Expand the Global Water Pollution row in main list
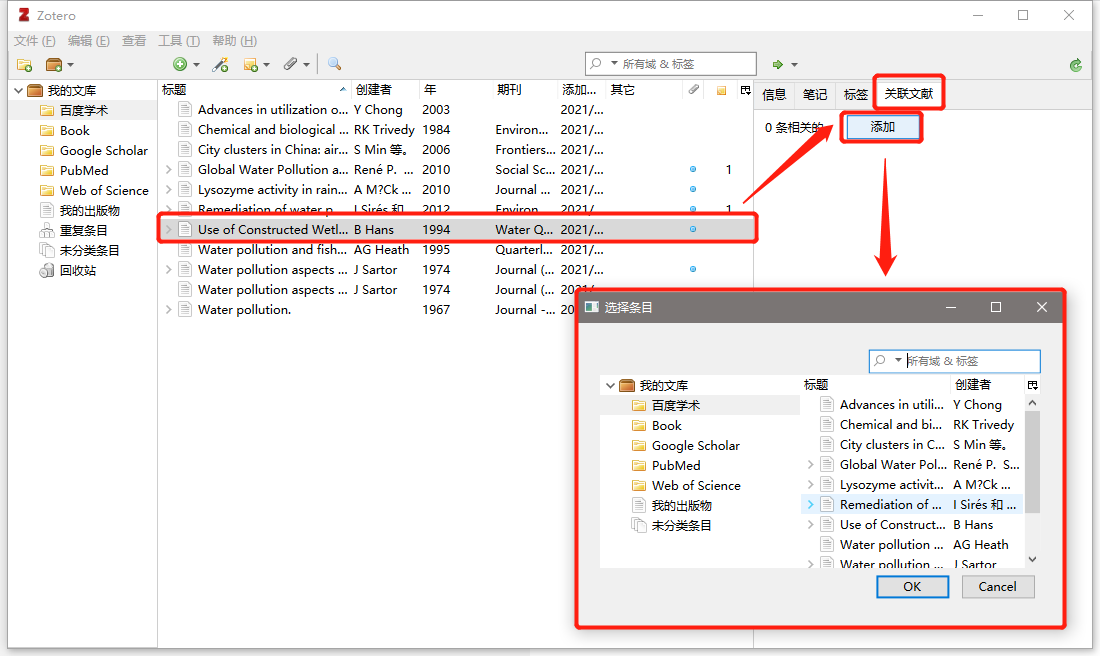1100x656 pixels. coord(168,170)
